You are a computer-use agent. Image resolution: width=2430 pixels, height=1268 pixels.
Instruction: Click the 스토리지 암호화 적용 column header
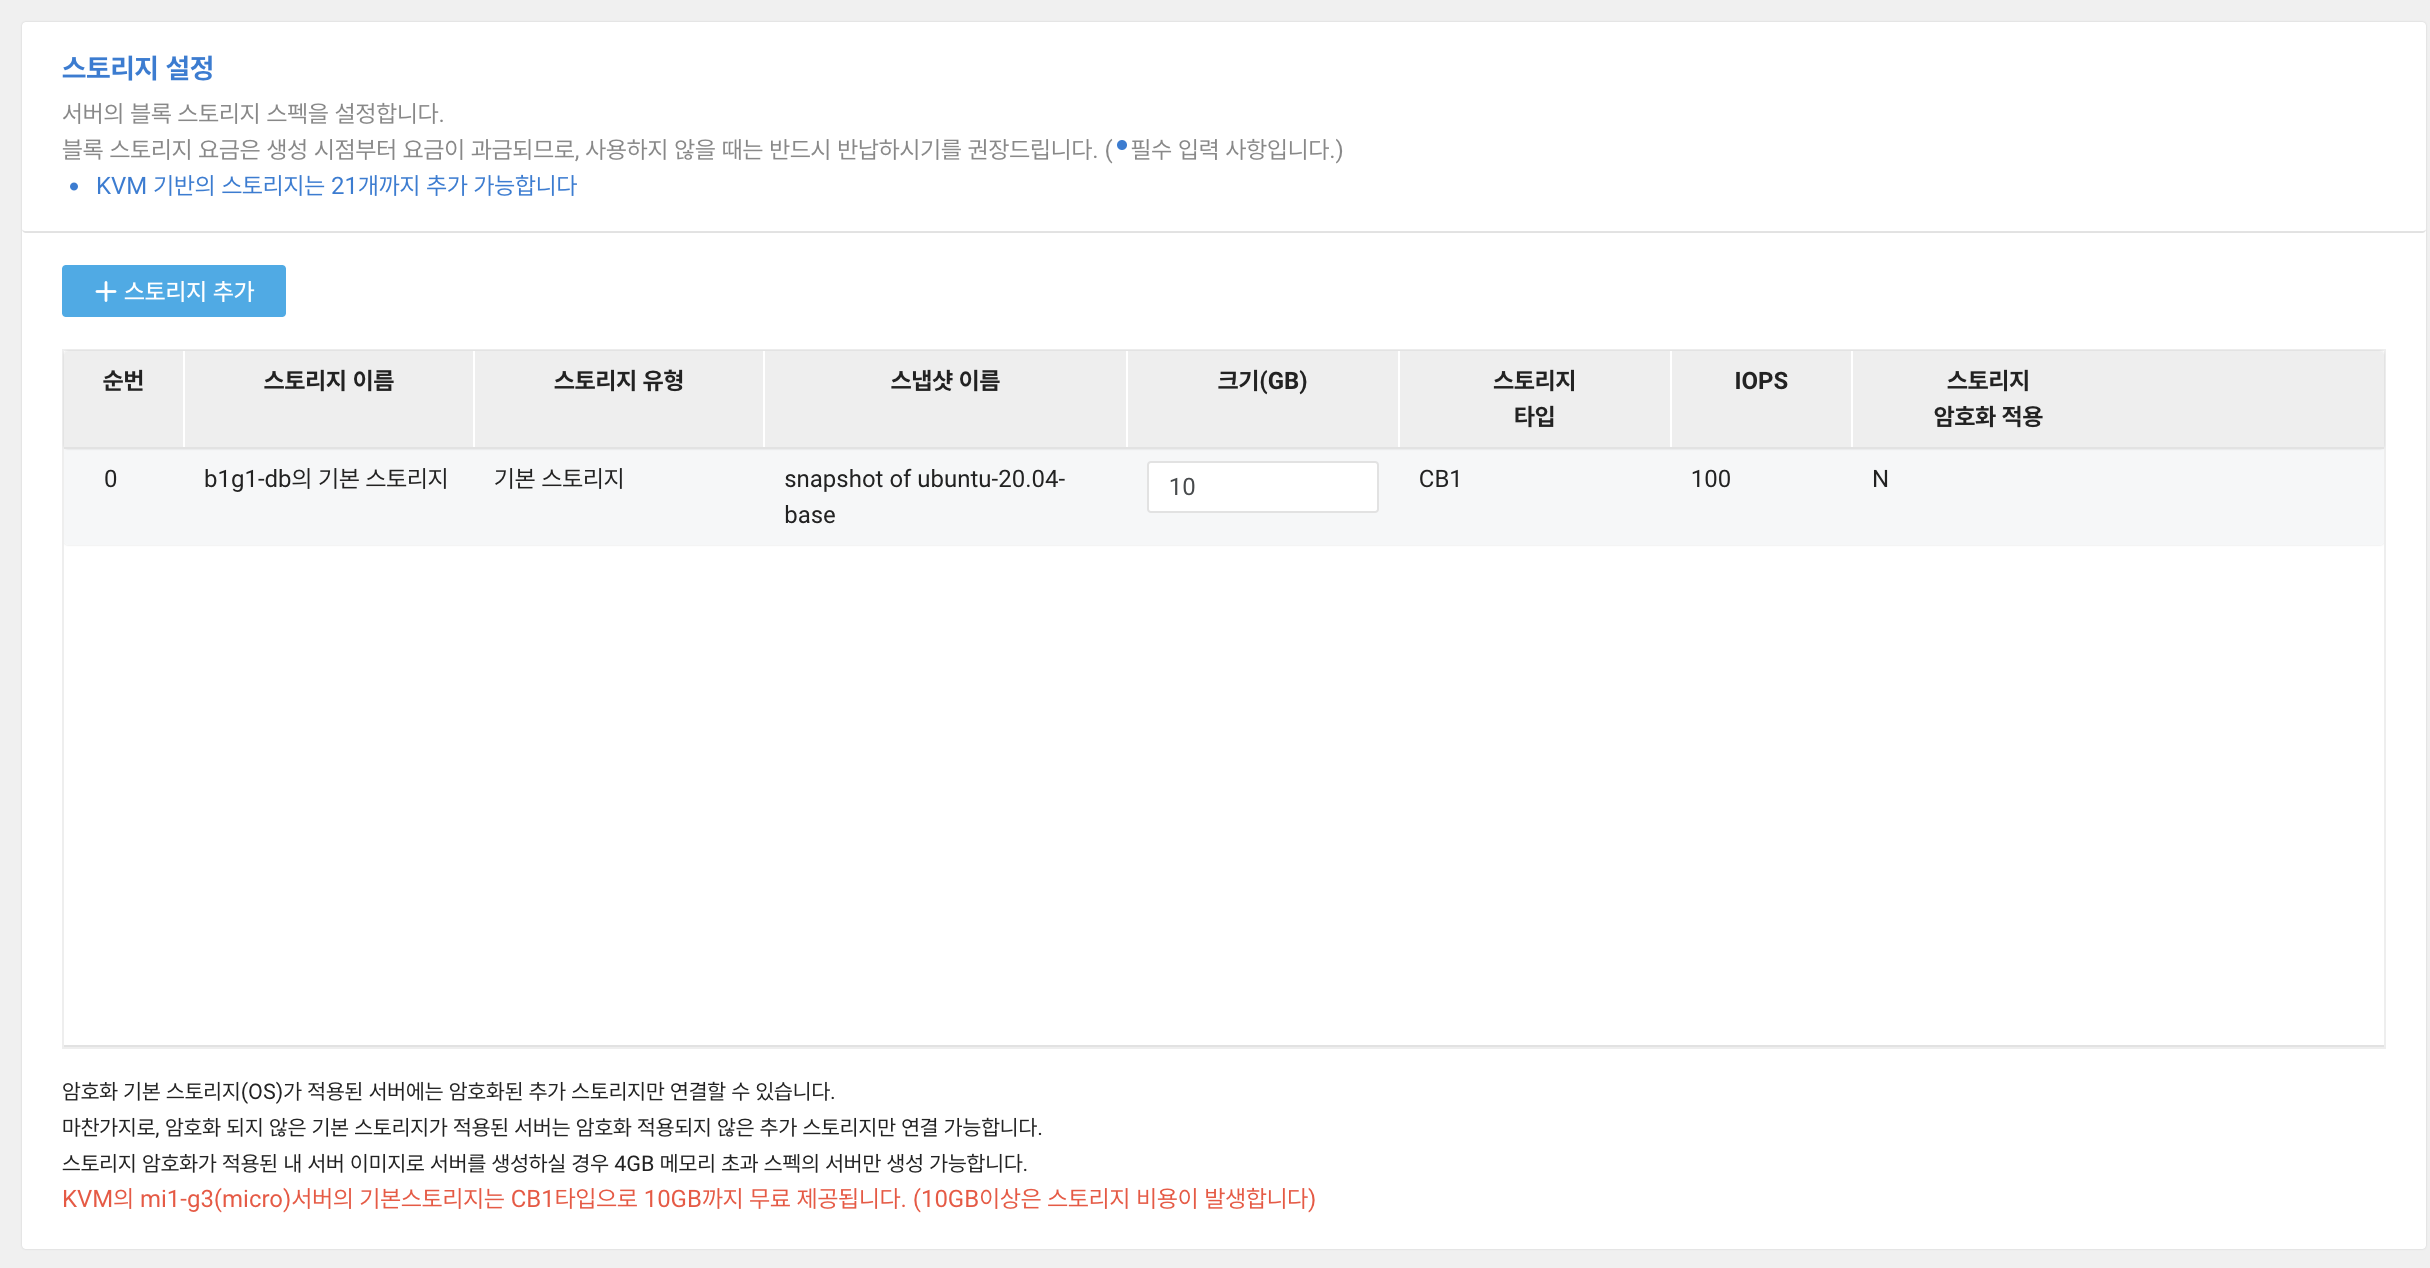1987,398
